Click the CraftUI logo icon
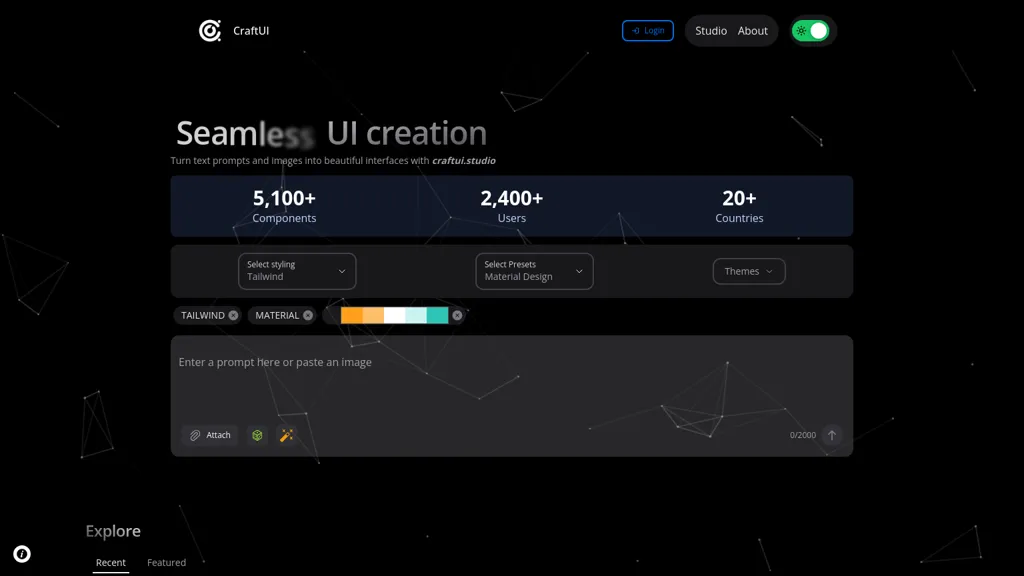 point(210,31)
